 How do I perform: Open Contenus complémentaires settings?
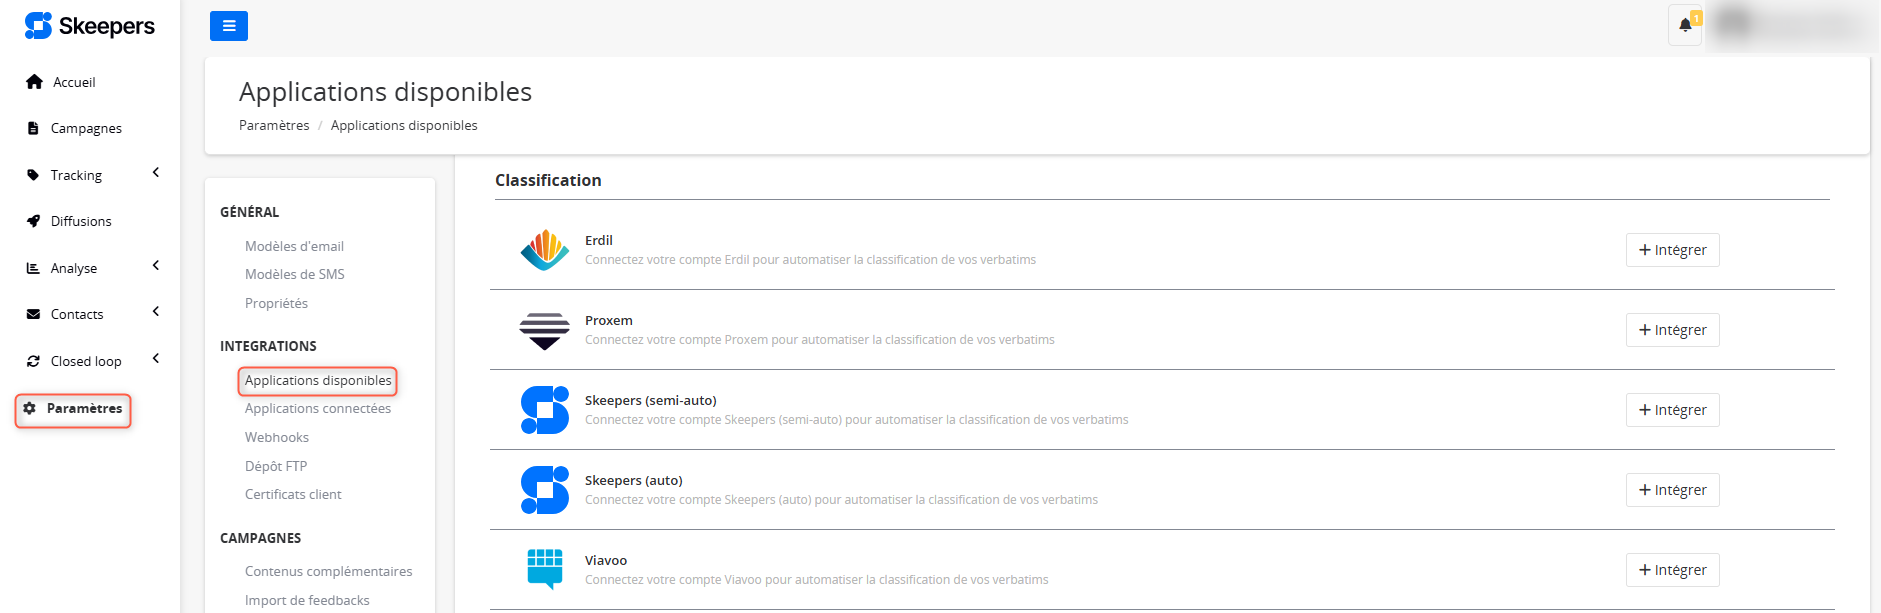[329, 571]
